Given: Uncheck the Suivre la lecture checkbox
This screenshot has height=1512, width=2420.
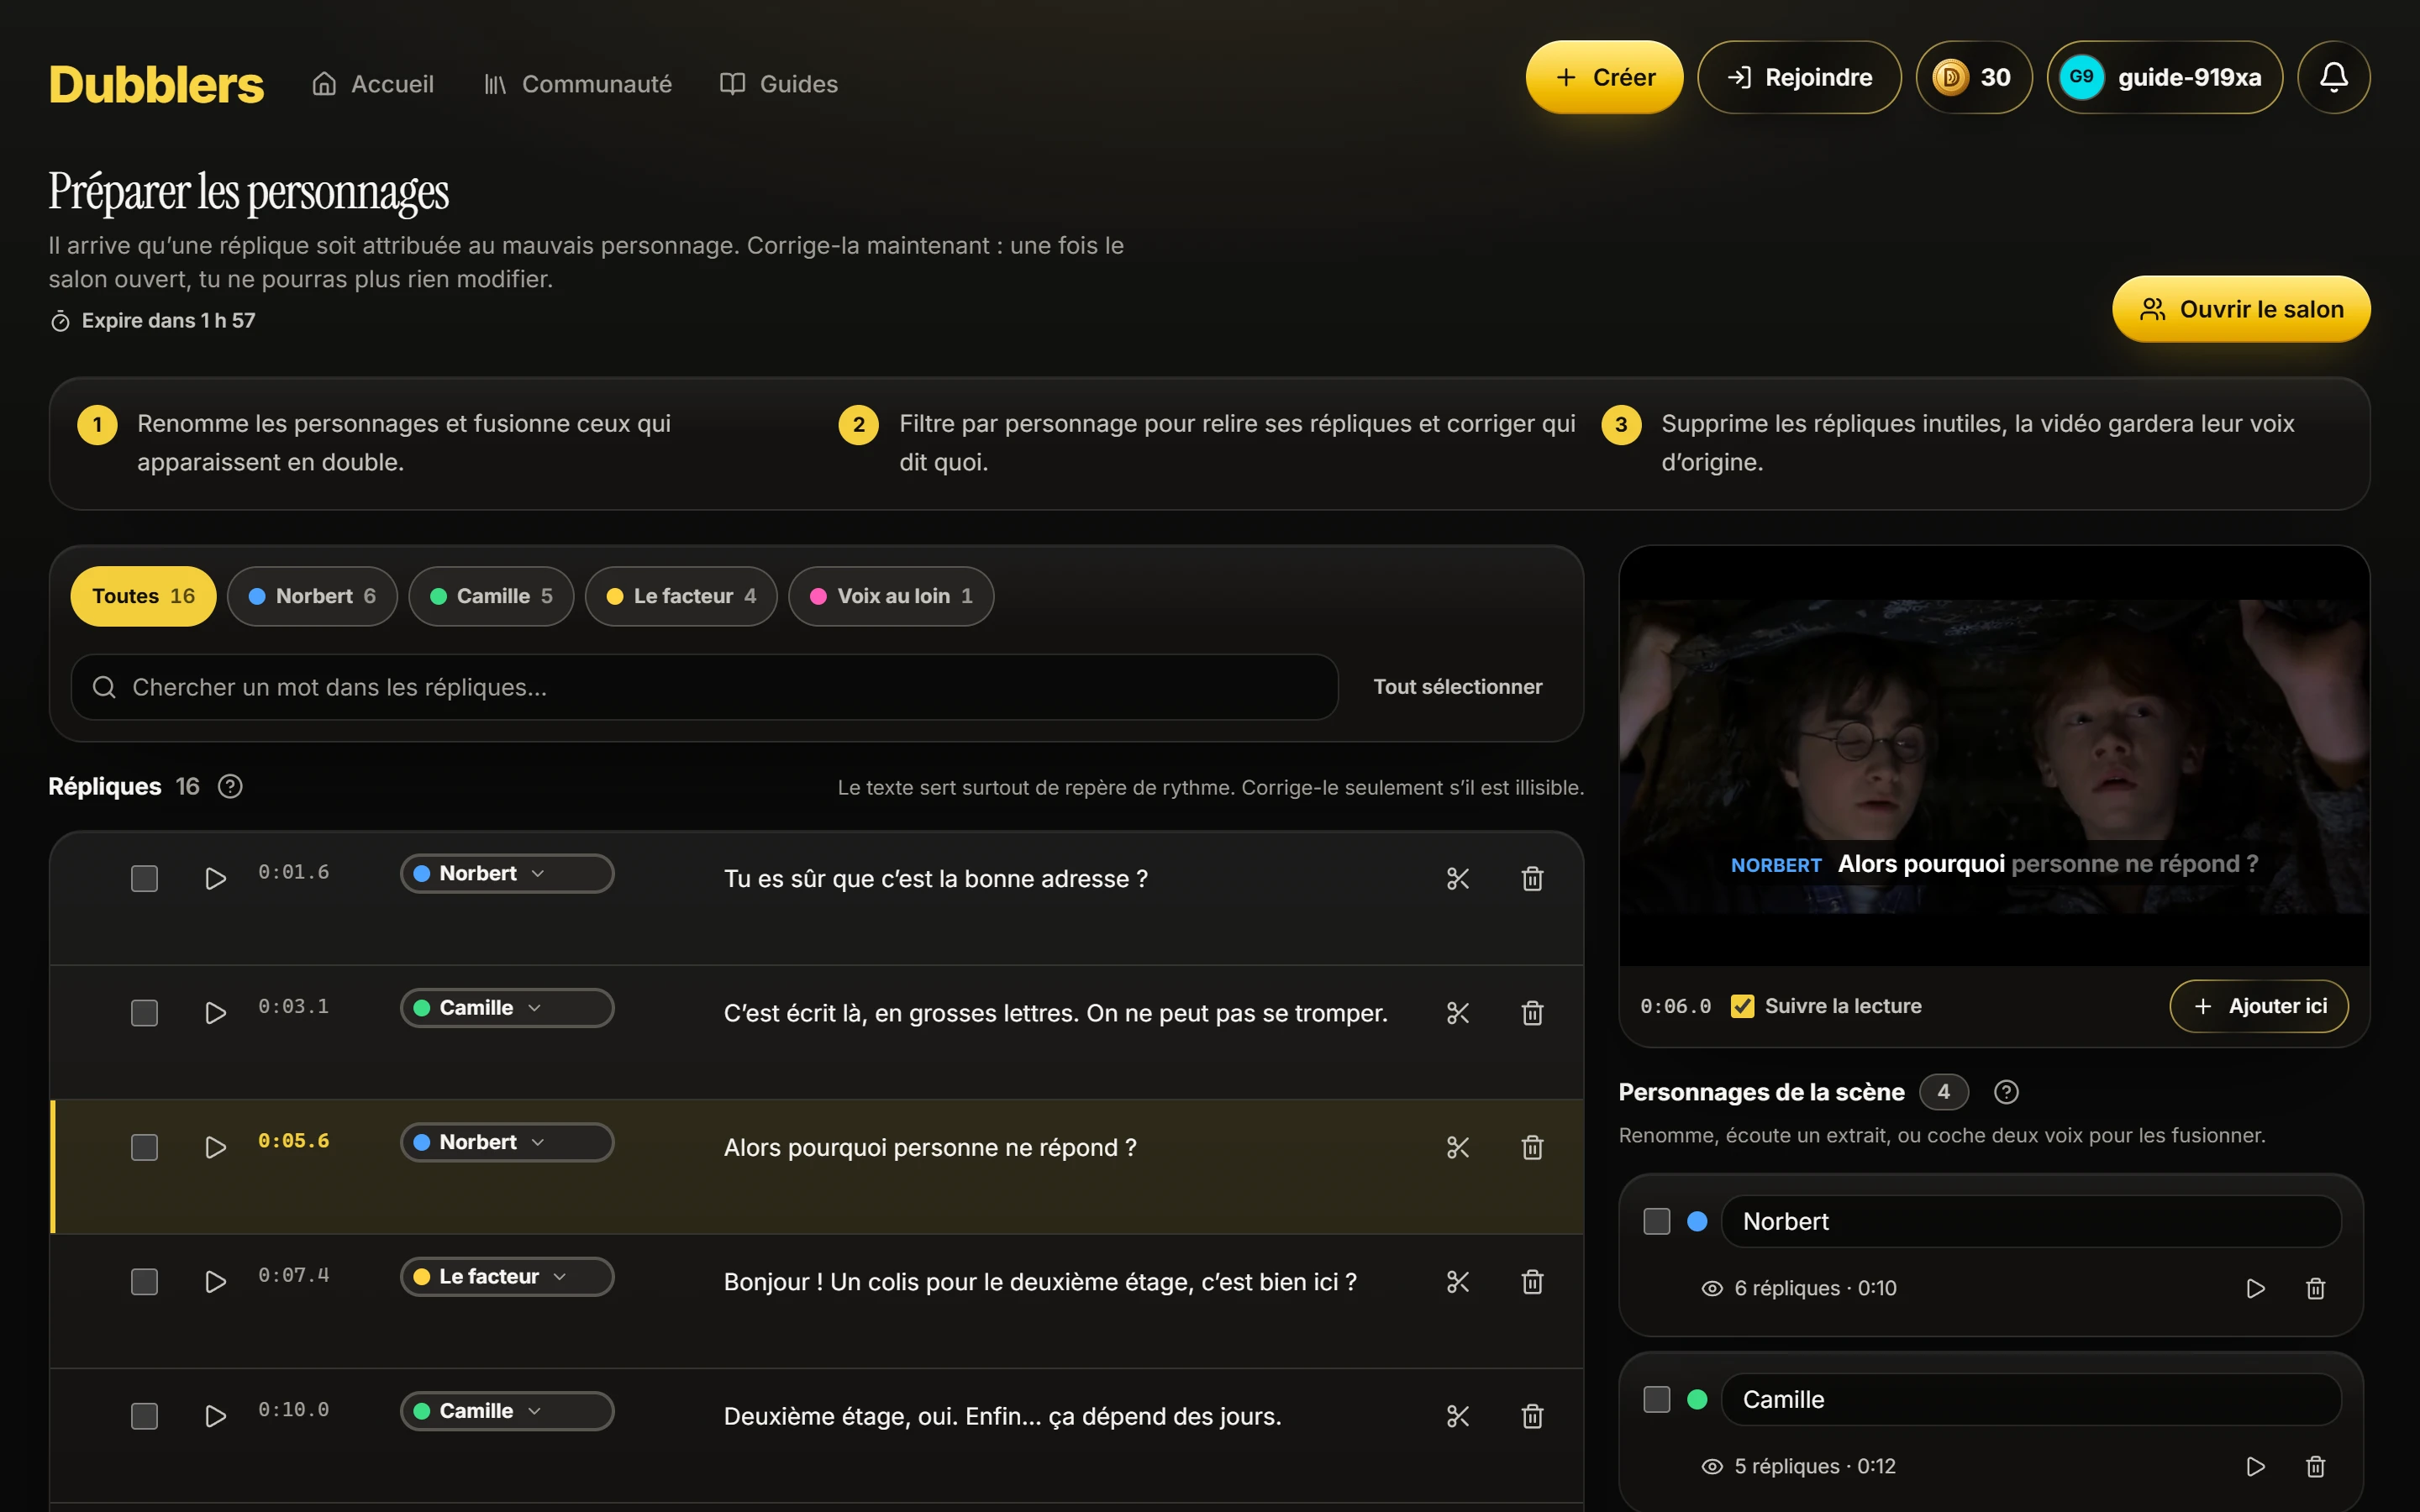Looking at the screenshot, I should coord(1742,1006).
